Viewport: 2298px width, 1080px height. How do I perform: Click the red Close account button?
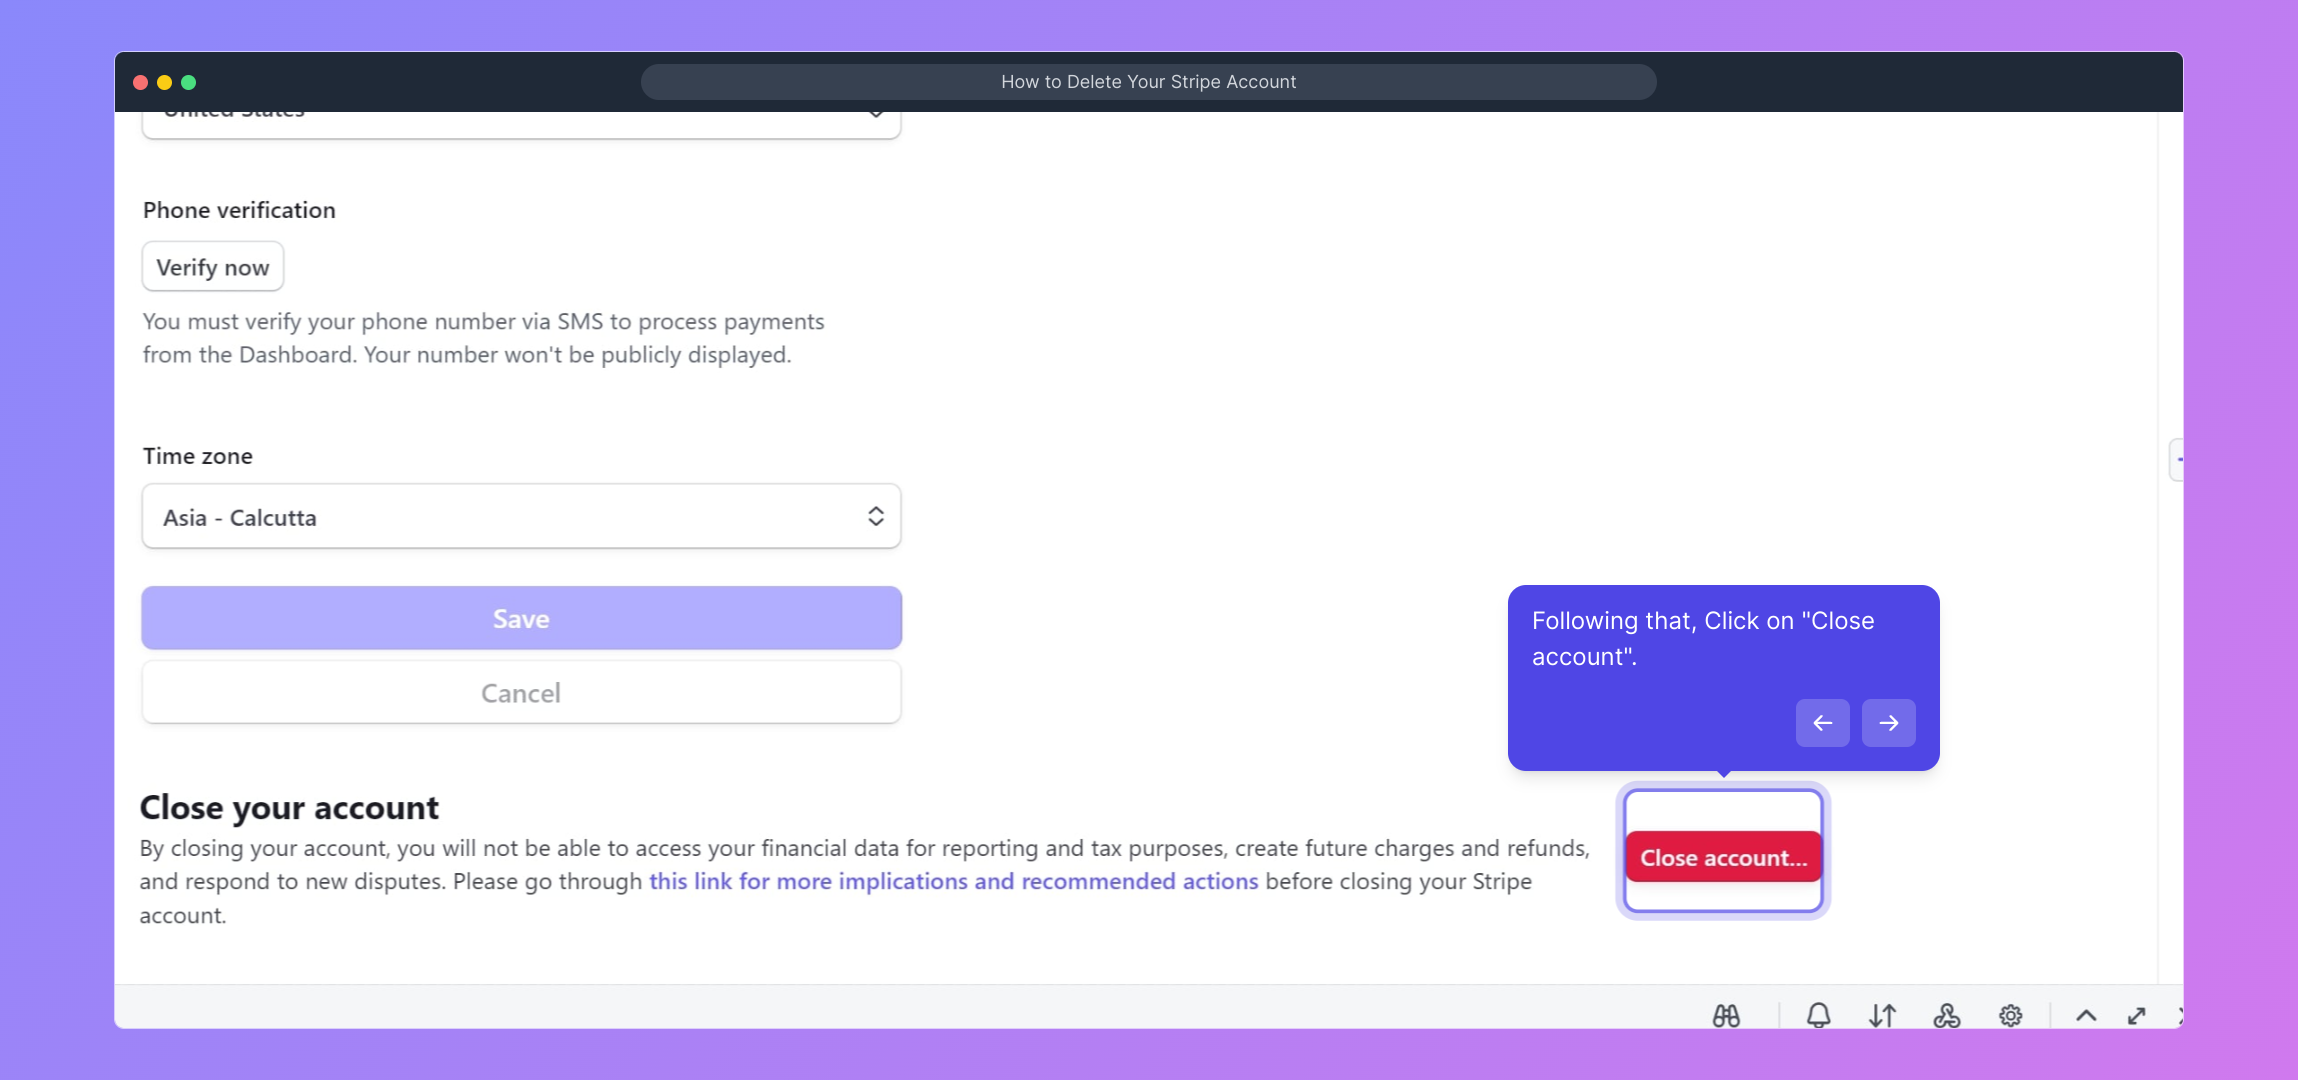(x=1723, y=858)
